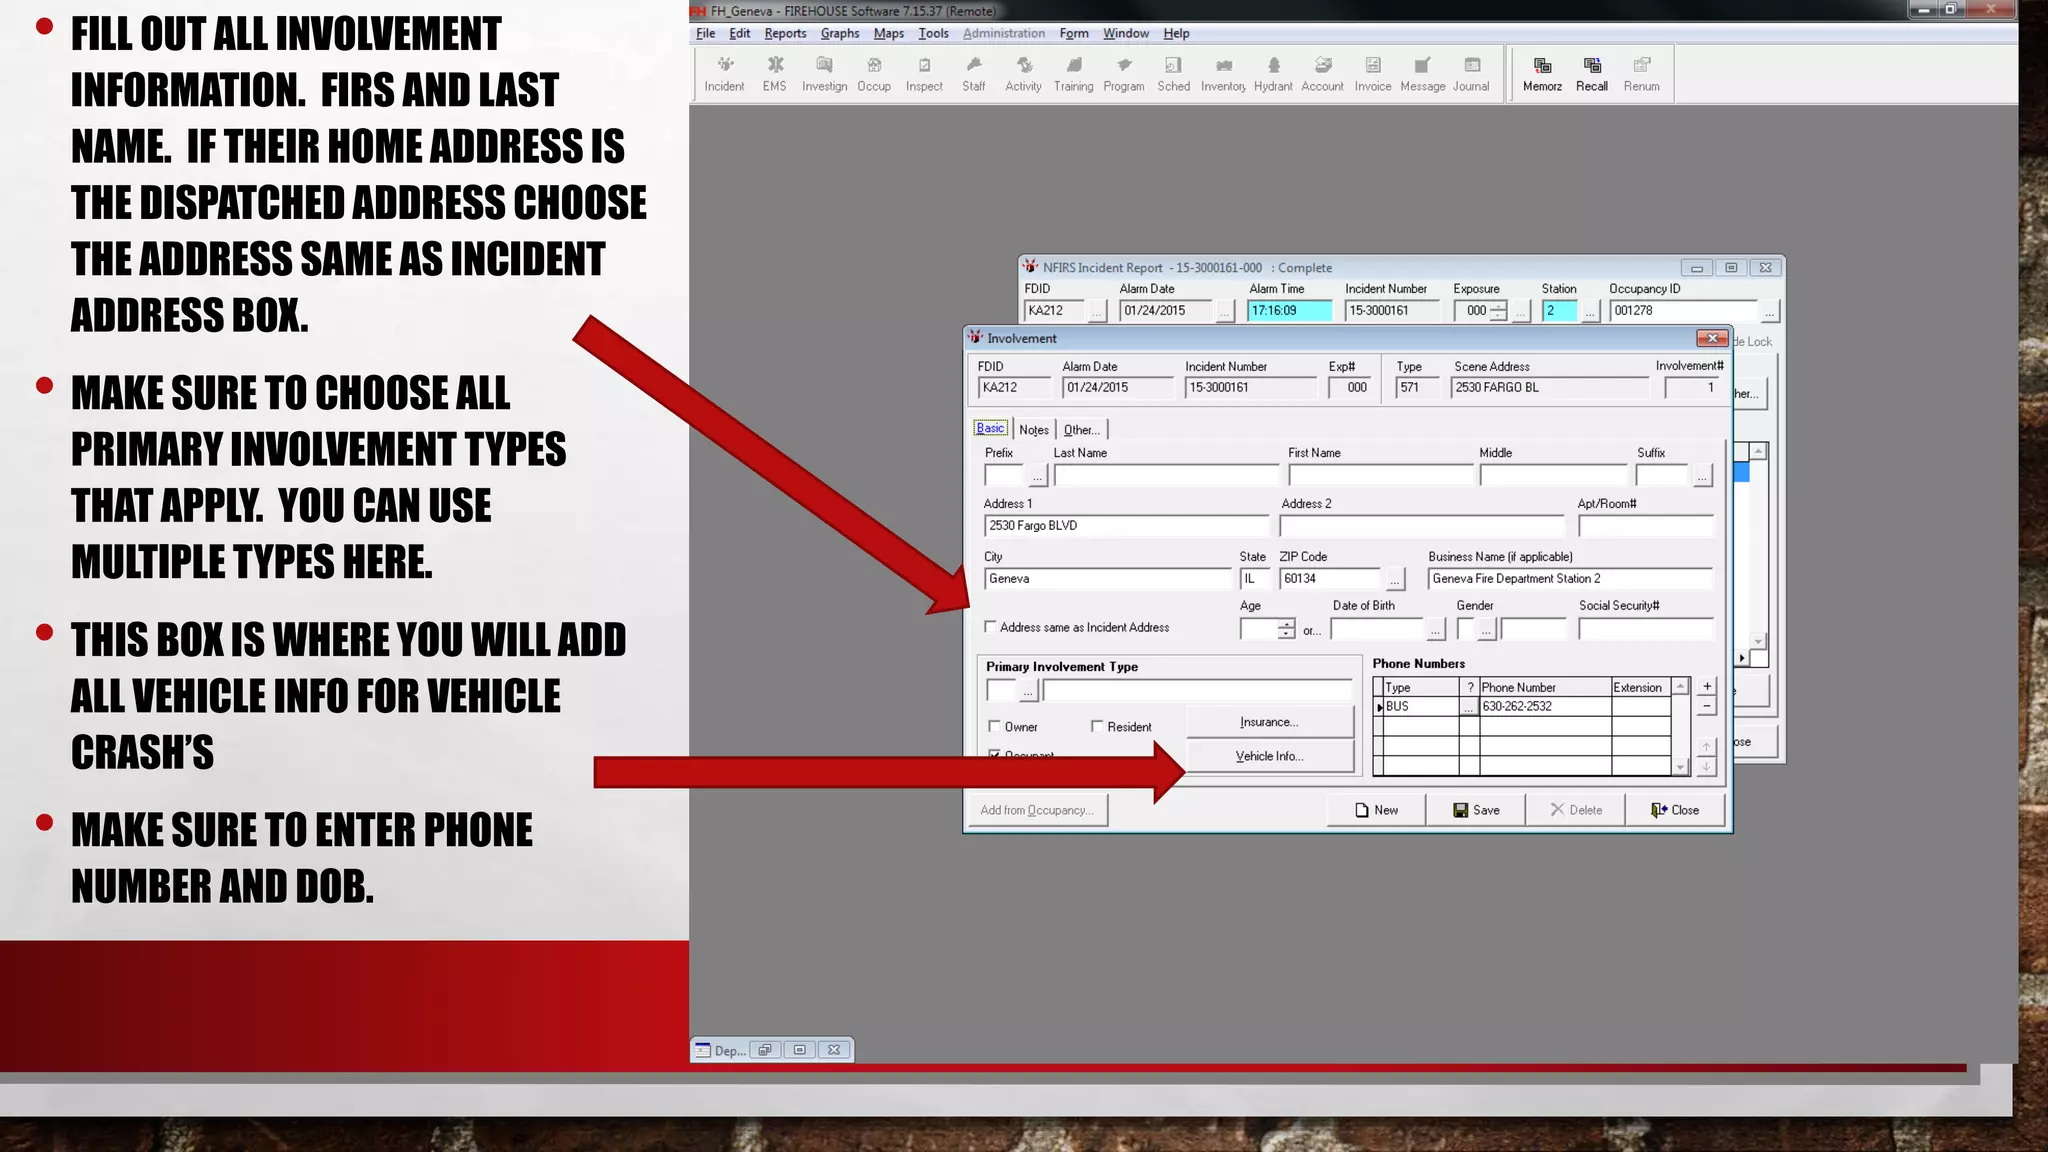Open Suffix lookup ellipsis button

[x=1702, y=476]
